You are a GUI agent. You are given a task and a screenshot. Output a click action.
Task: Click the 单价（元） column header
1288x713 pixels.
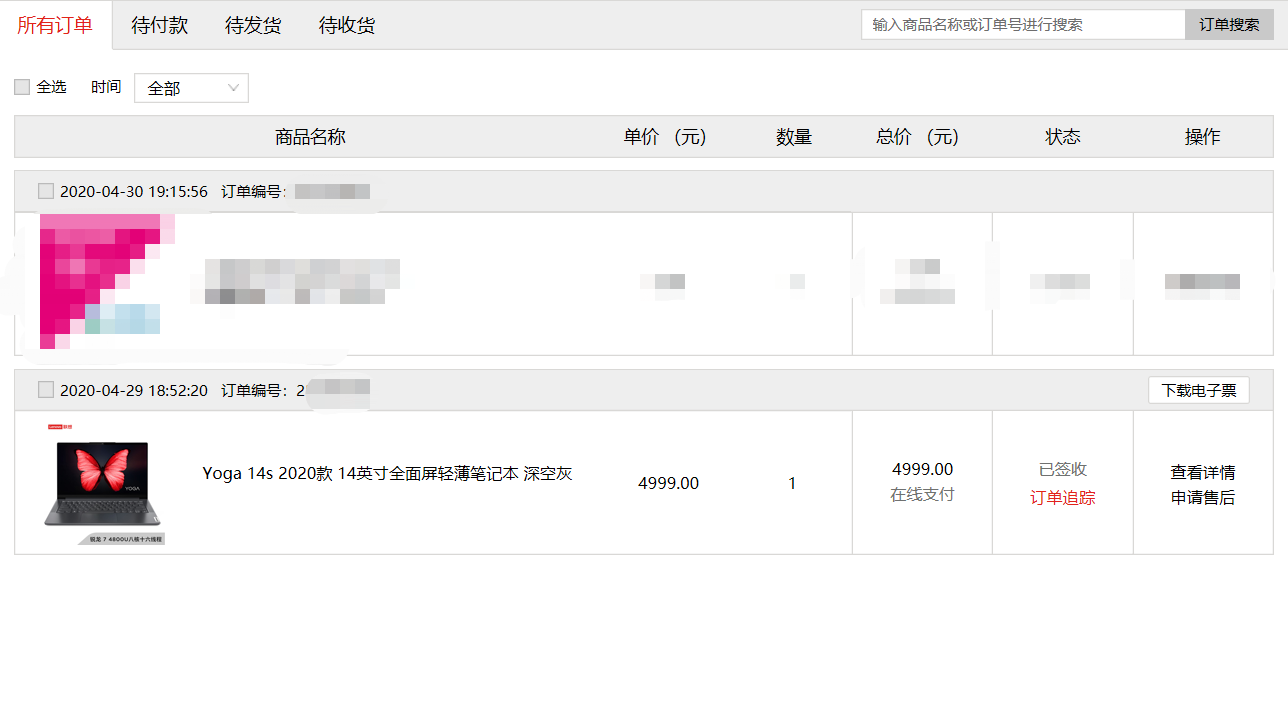(666, 137)
